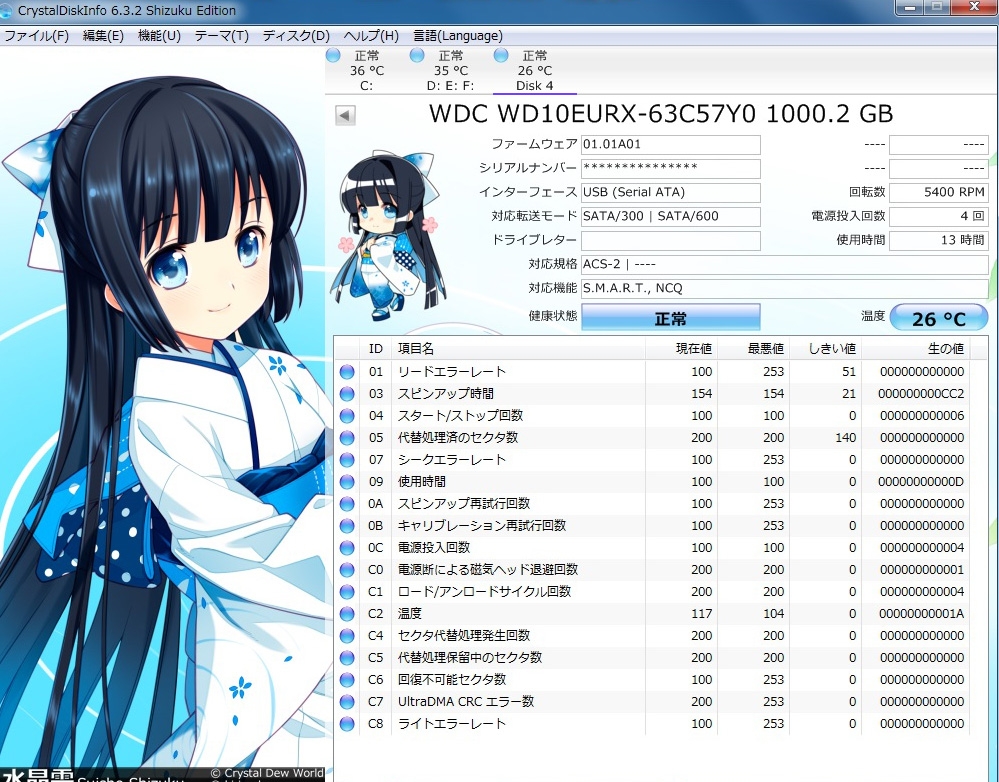Click the masked serial number field
This screenshot has height=782, width=999.
(x=670, y=168)
